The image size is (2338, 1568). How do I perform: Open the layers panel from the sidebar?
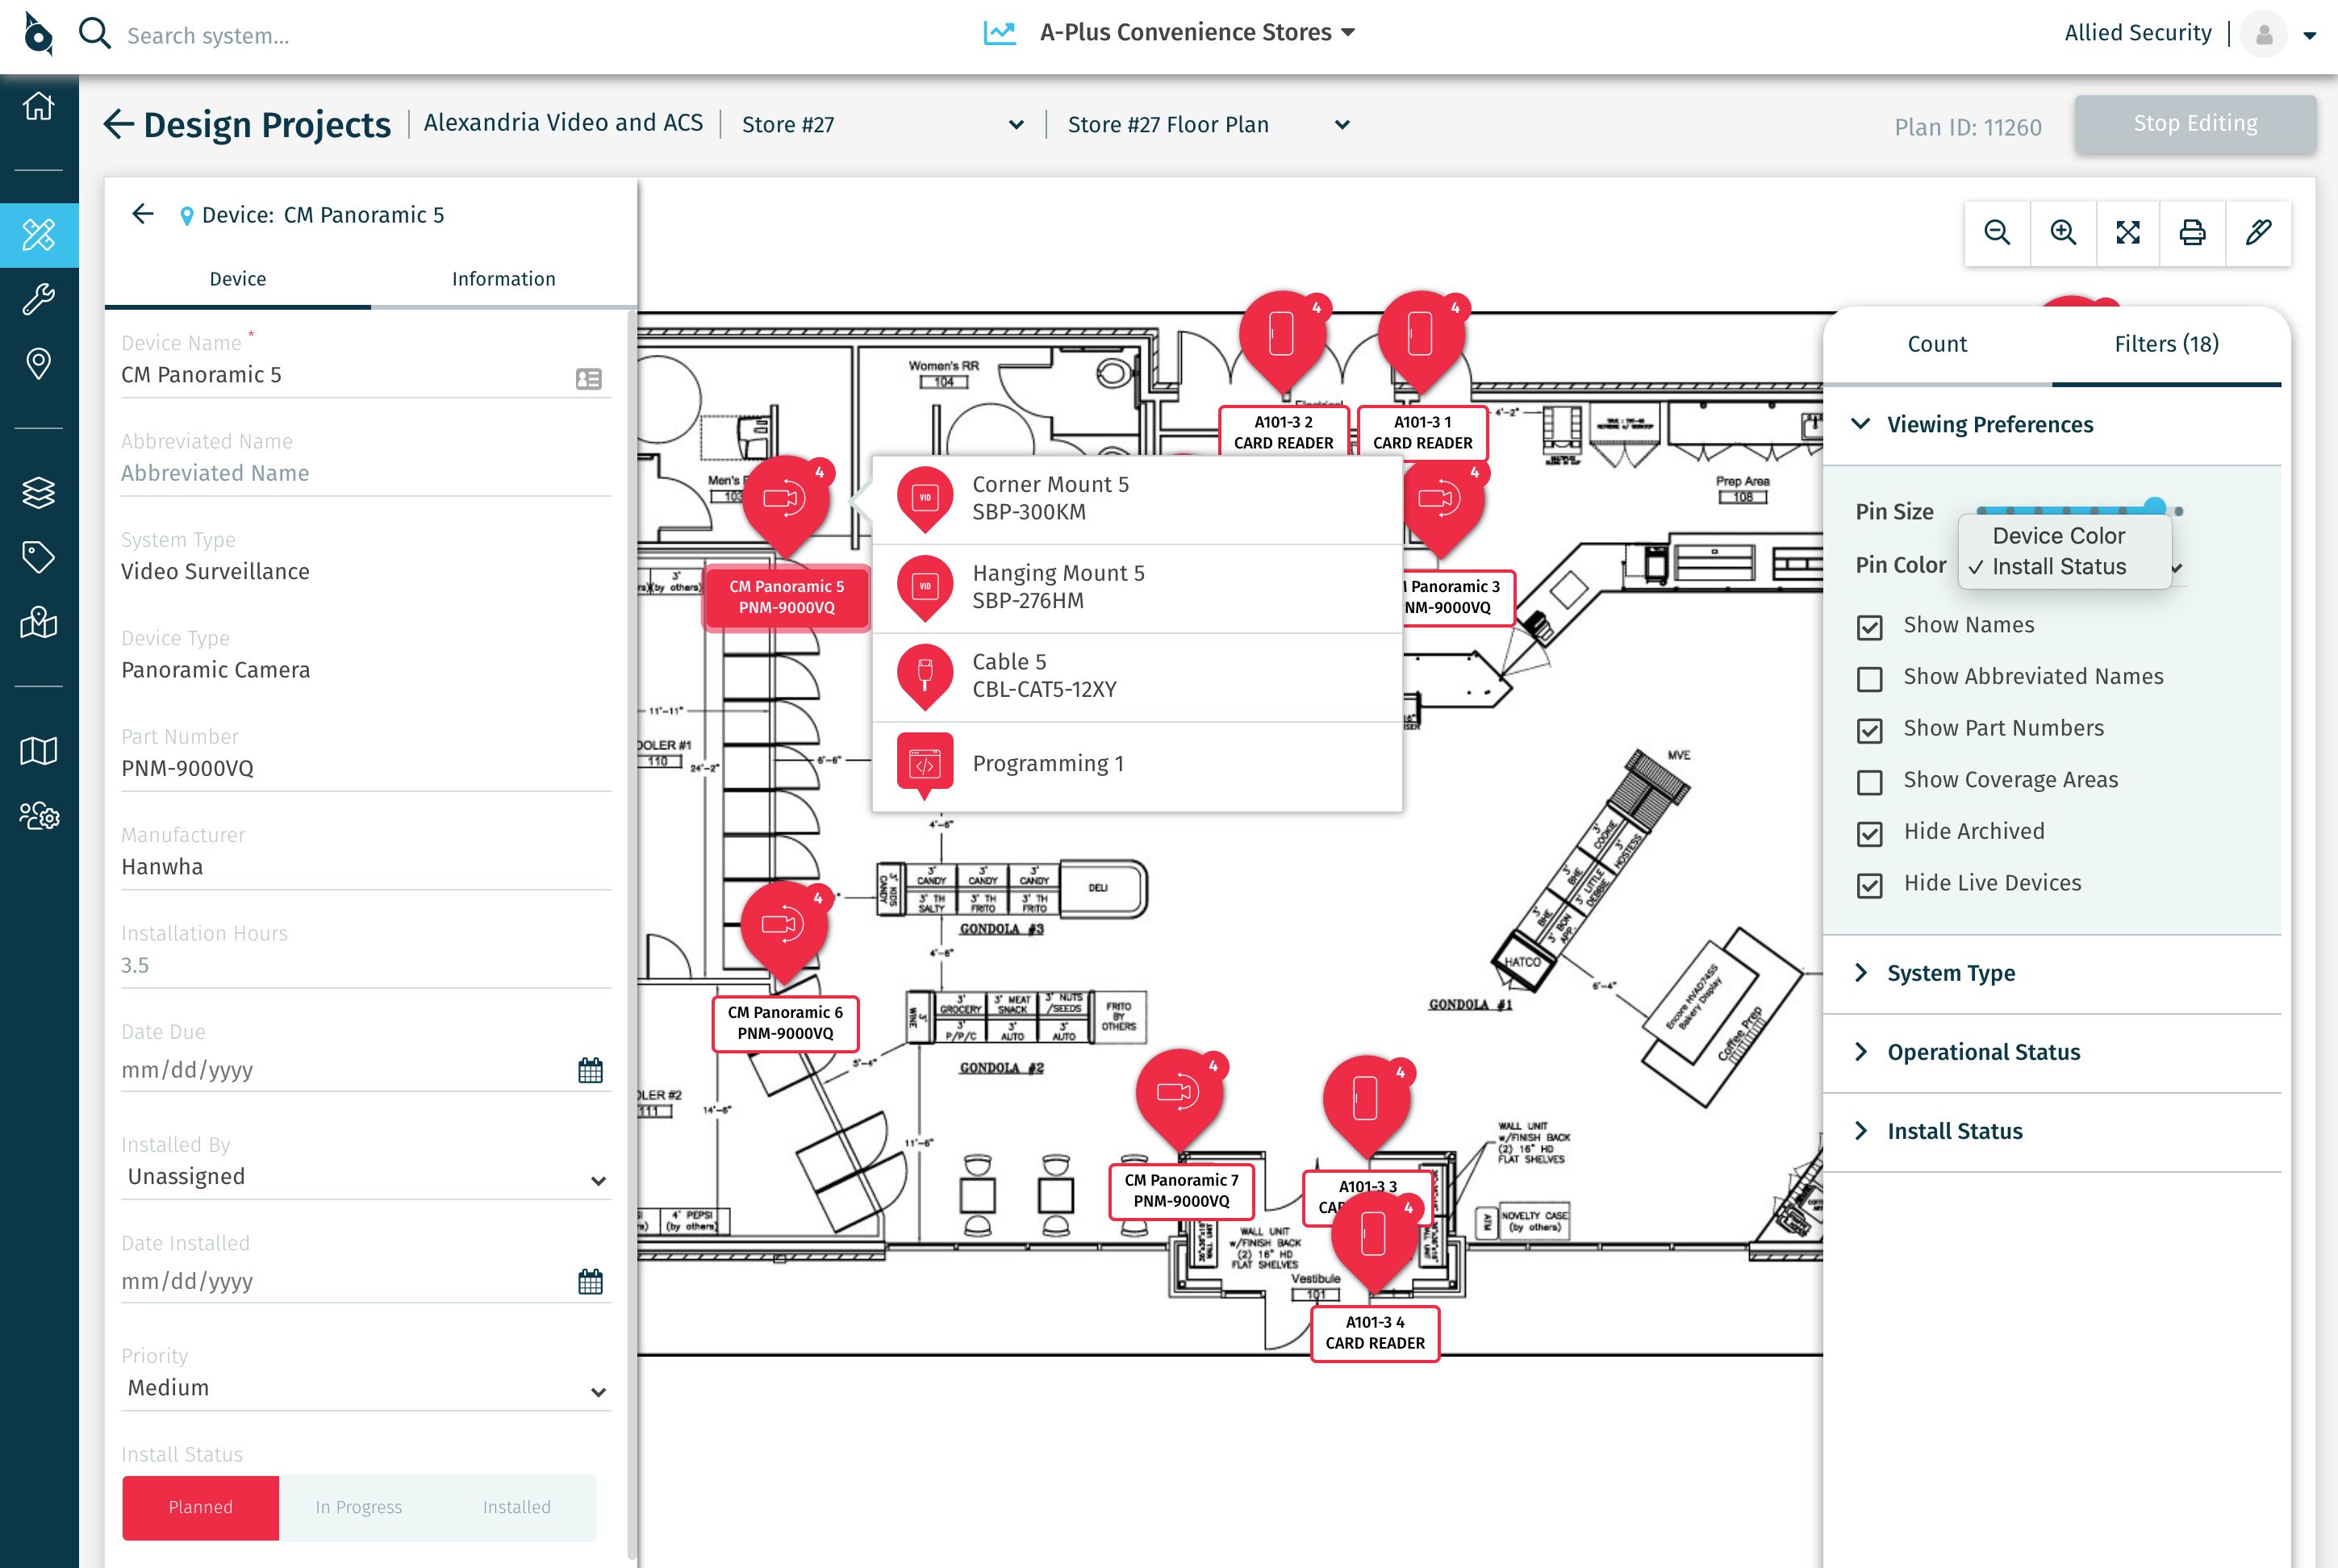coord(38,492)
